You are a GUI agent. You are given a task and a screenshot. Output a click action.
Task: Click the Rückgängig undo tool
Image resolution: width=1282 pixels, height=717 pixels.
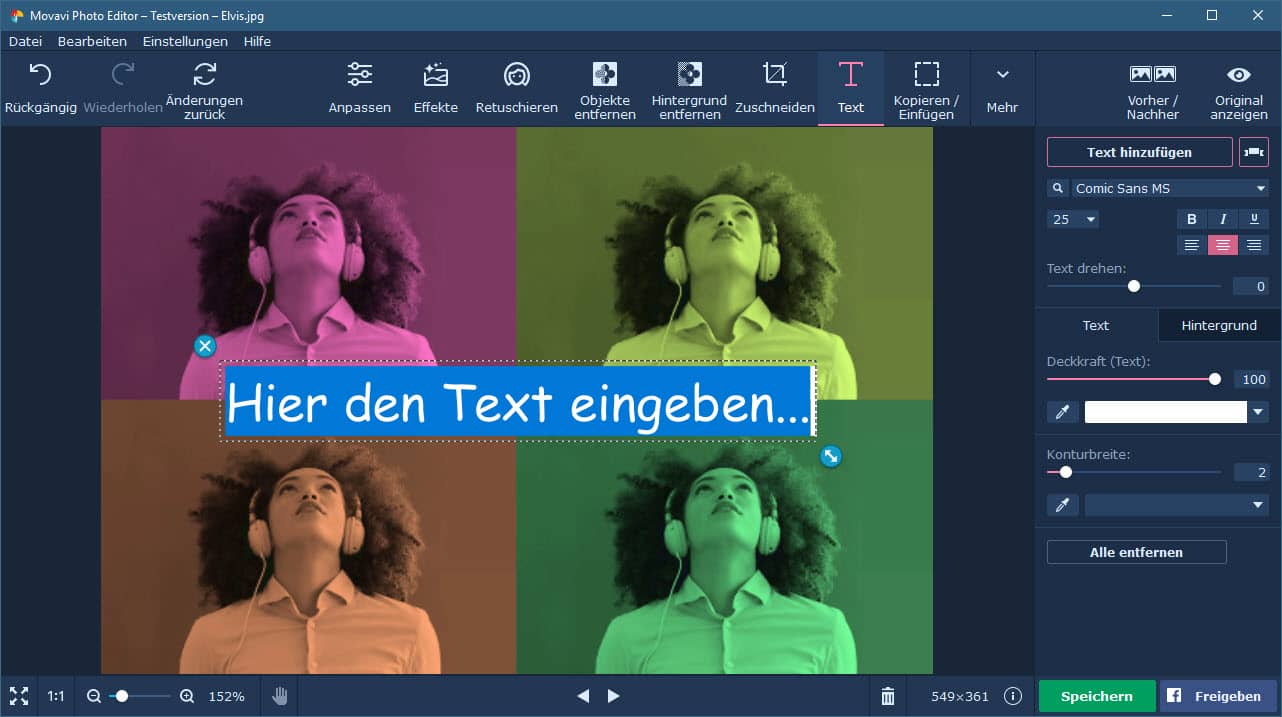tap(40, 88)
